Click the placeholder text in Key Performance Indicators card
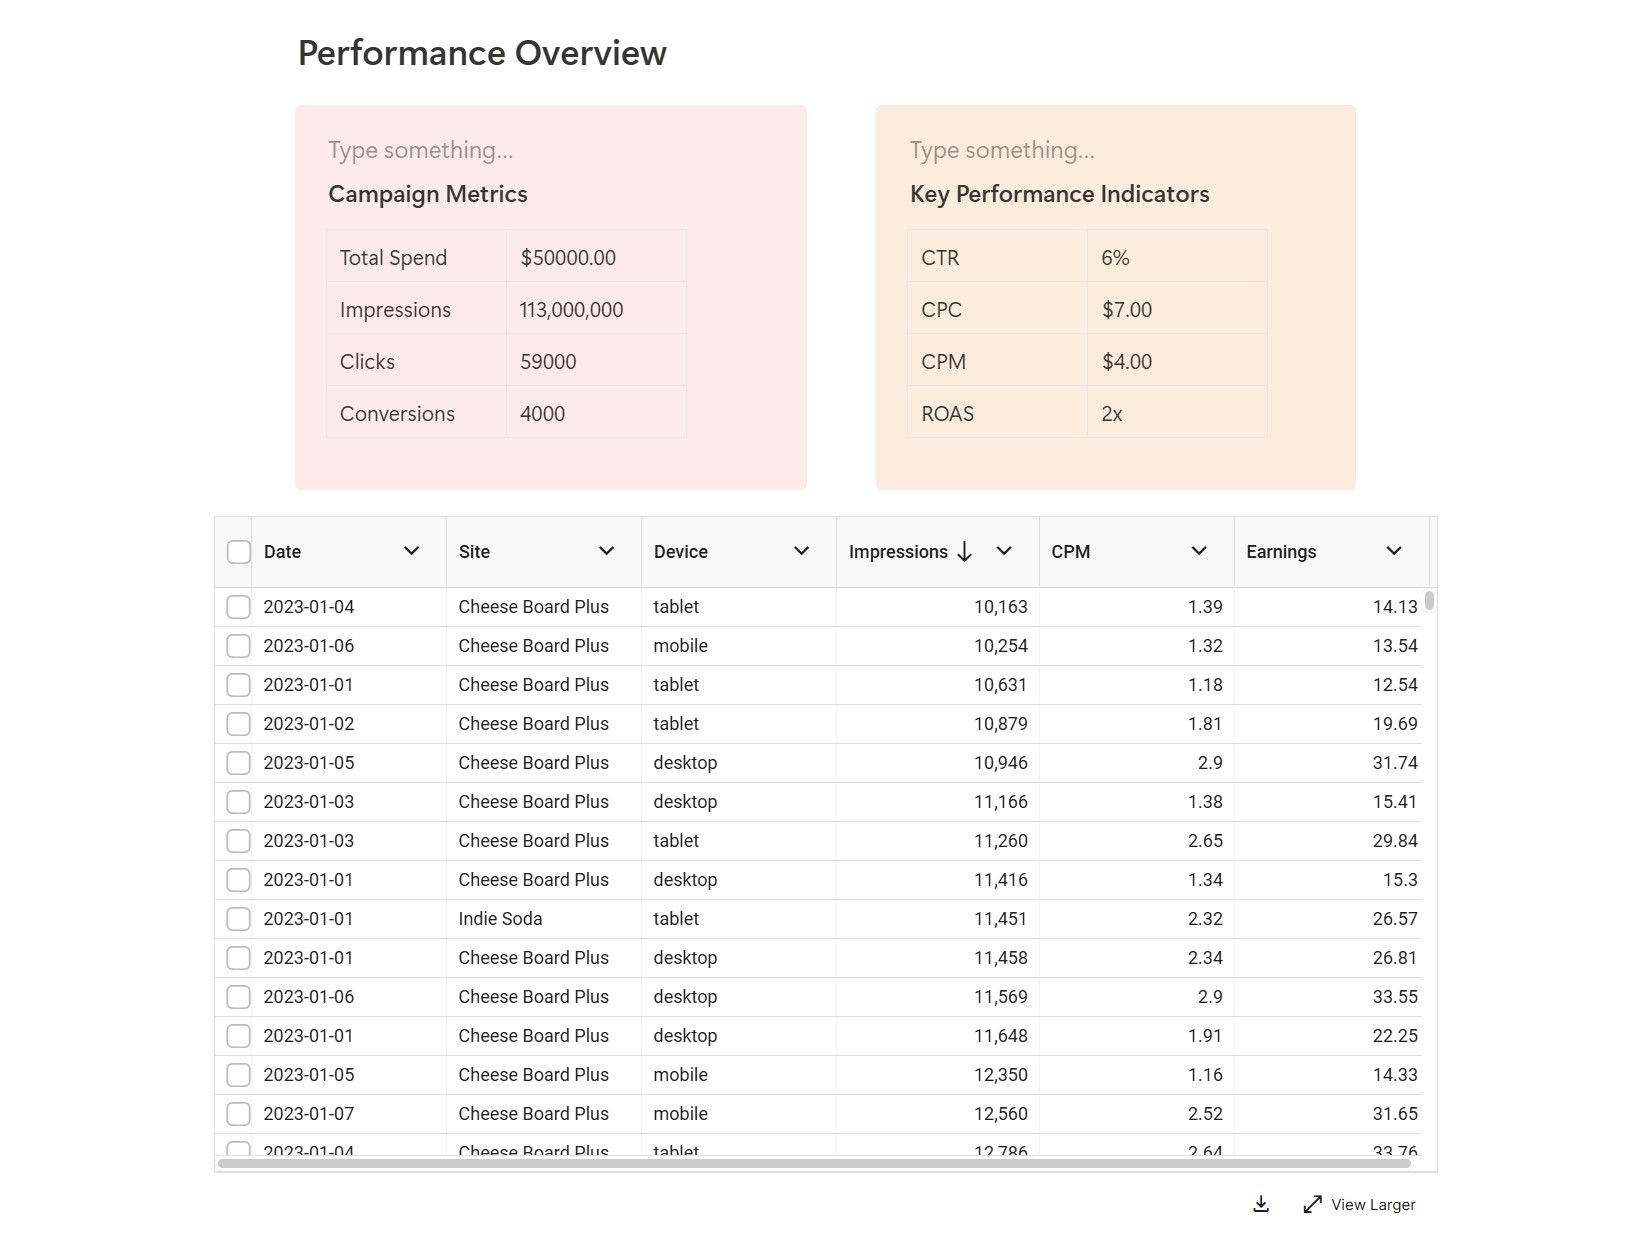The image size is (1636, 1255). coord(1002,150)
